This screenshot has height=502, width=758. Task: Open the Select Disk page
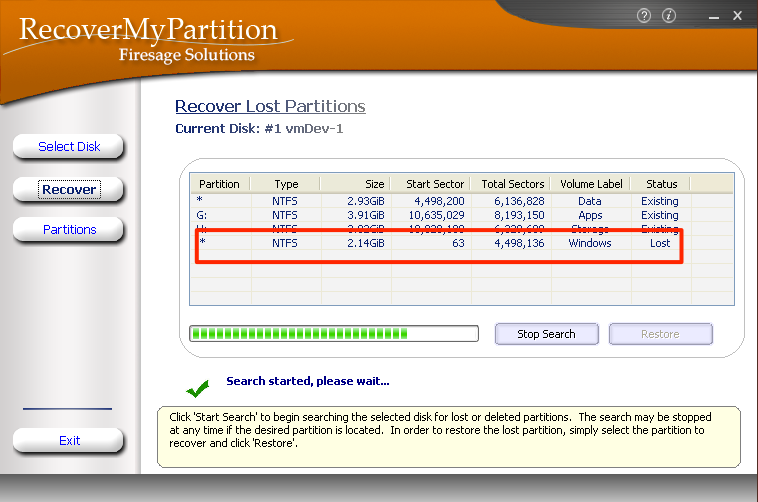(x=69, y=147)
